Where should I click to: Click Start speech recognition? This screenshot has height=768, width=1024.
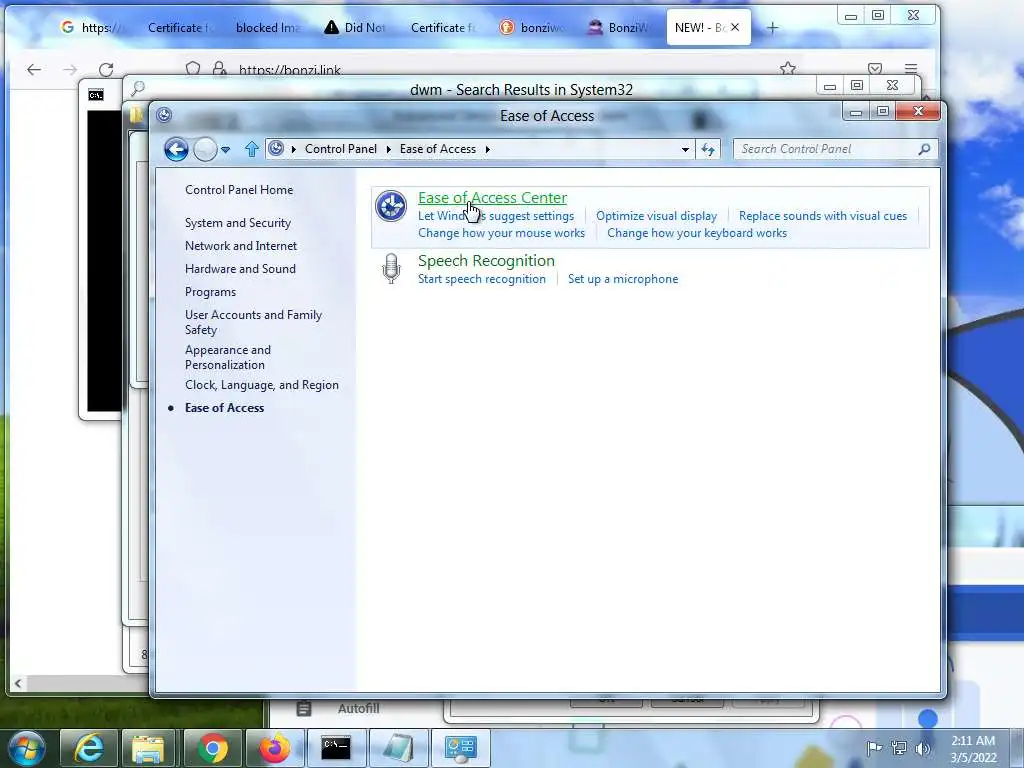pos(482,279)
